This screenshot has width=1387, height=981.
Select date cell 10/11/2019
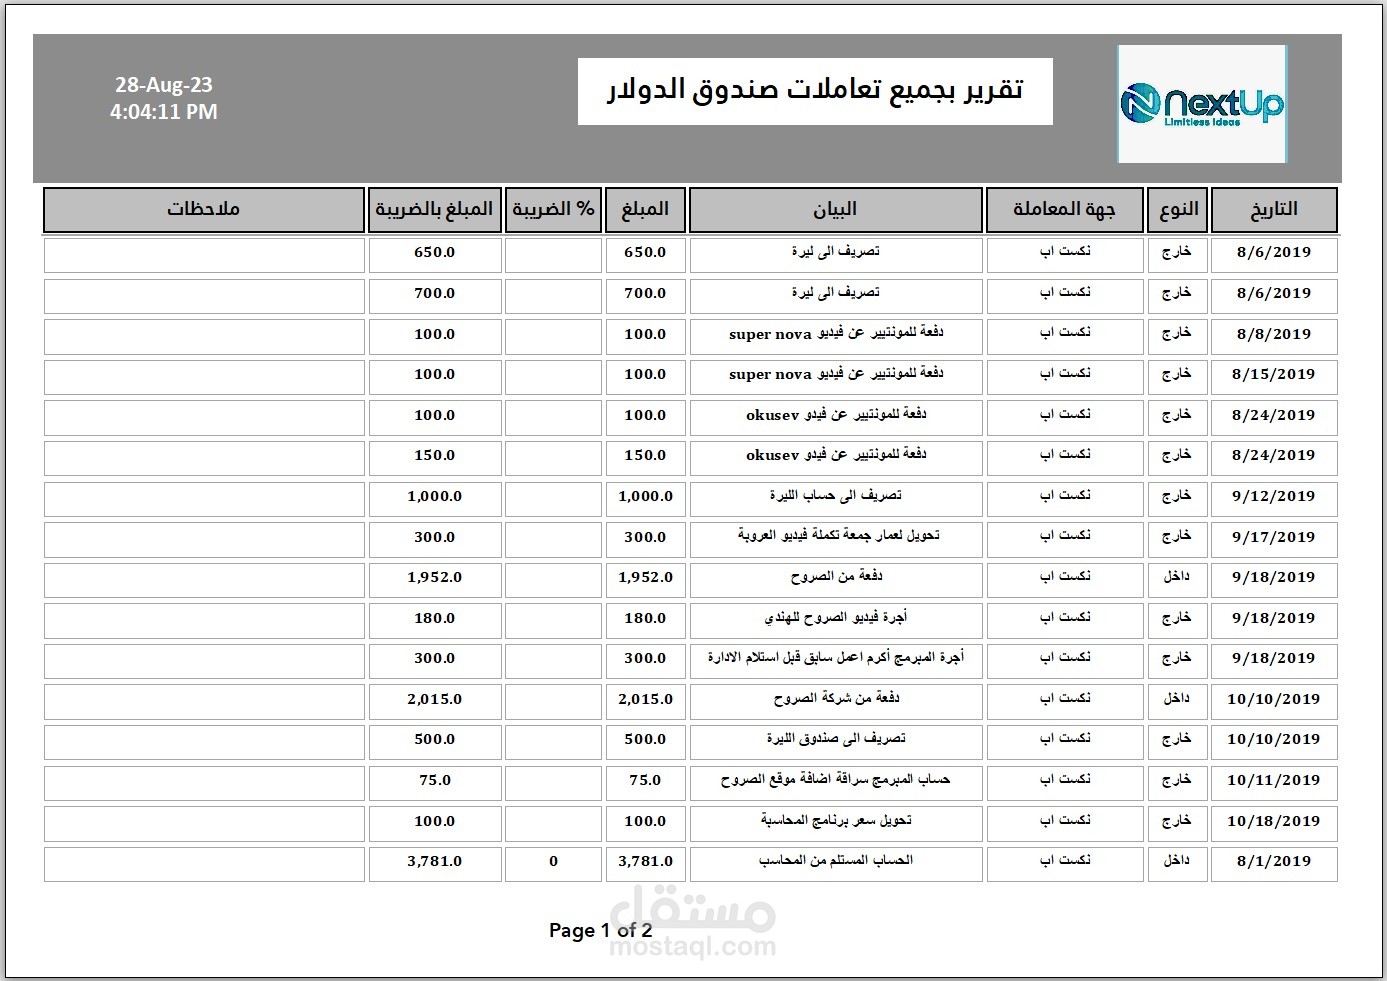(x=1274, y=781)
